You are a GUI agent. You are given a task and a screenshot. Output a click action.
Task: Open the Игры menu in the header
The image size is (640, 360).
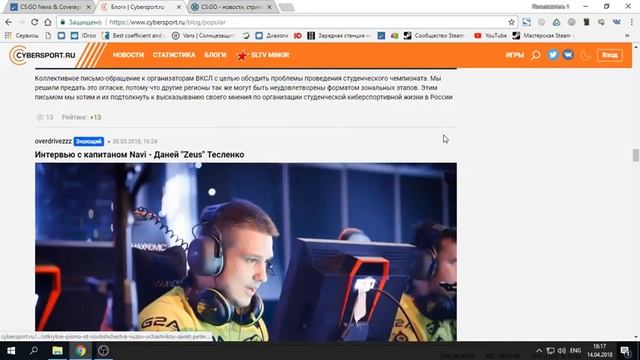tap(515, 55)
